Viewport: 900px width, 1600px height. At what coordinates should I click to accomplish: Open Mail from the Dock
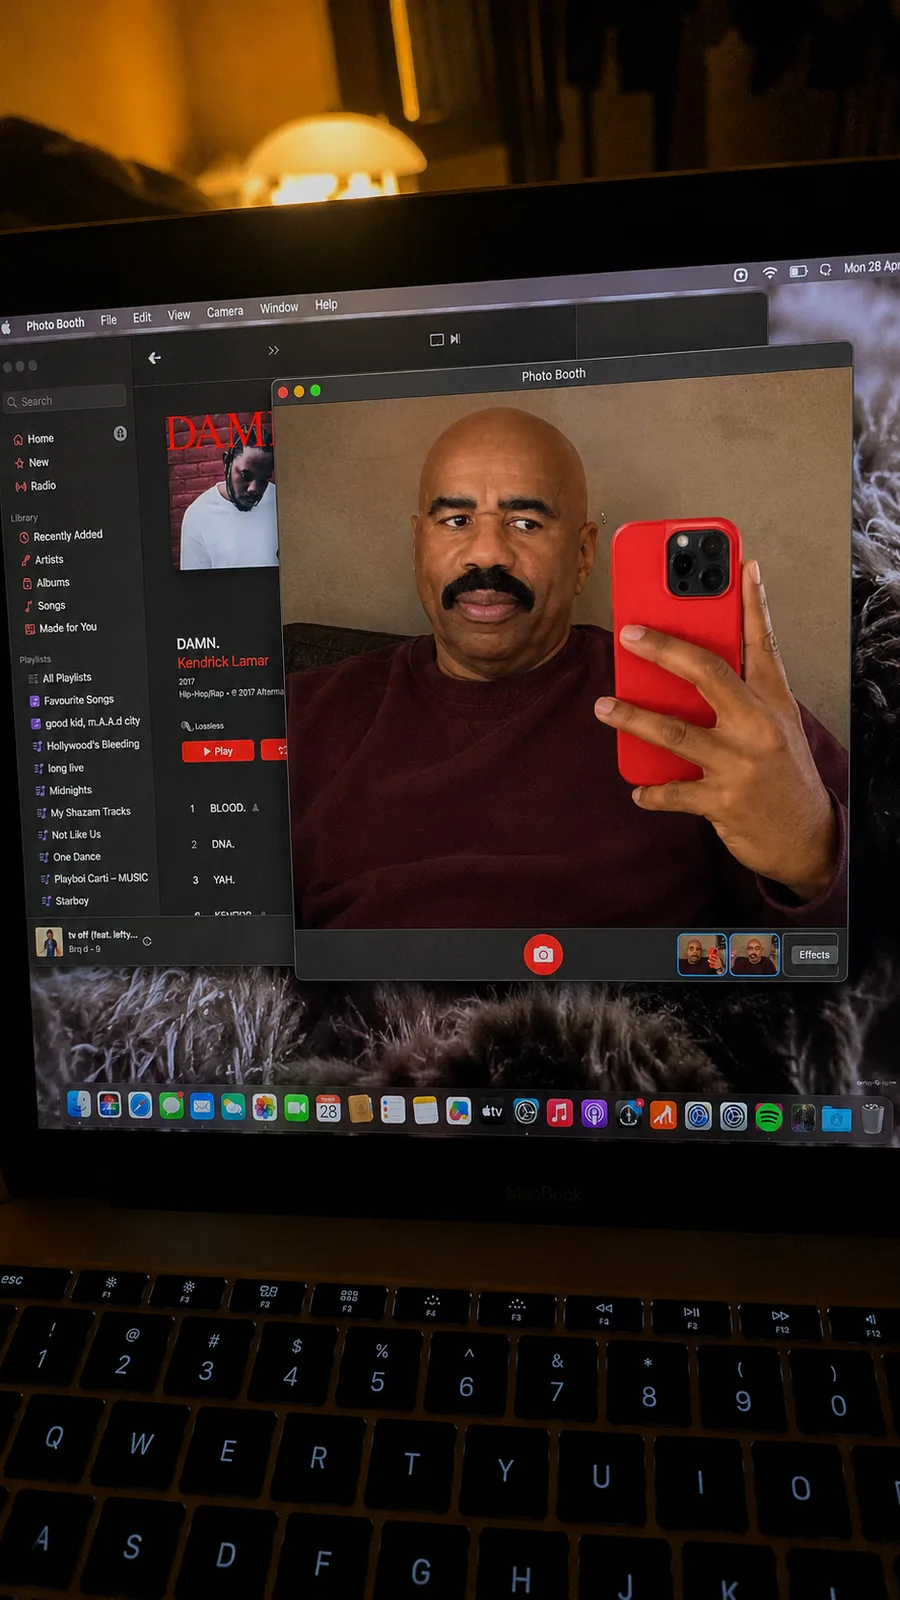tap(202, 1106)
